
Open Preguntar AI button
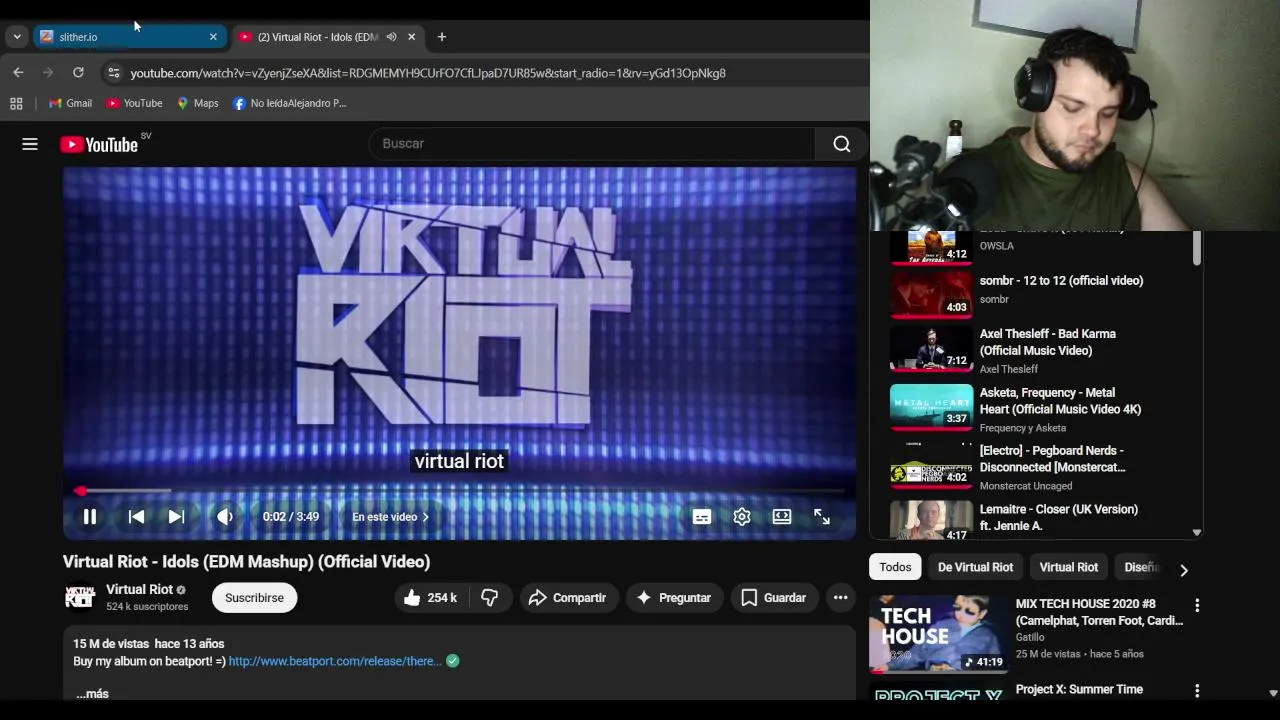pyautogui.click(x=674, y=598)
